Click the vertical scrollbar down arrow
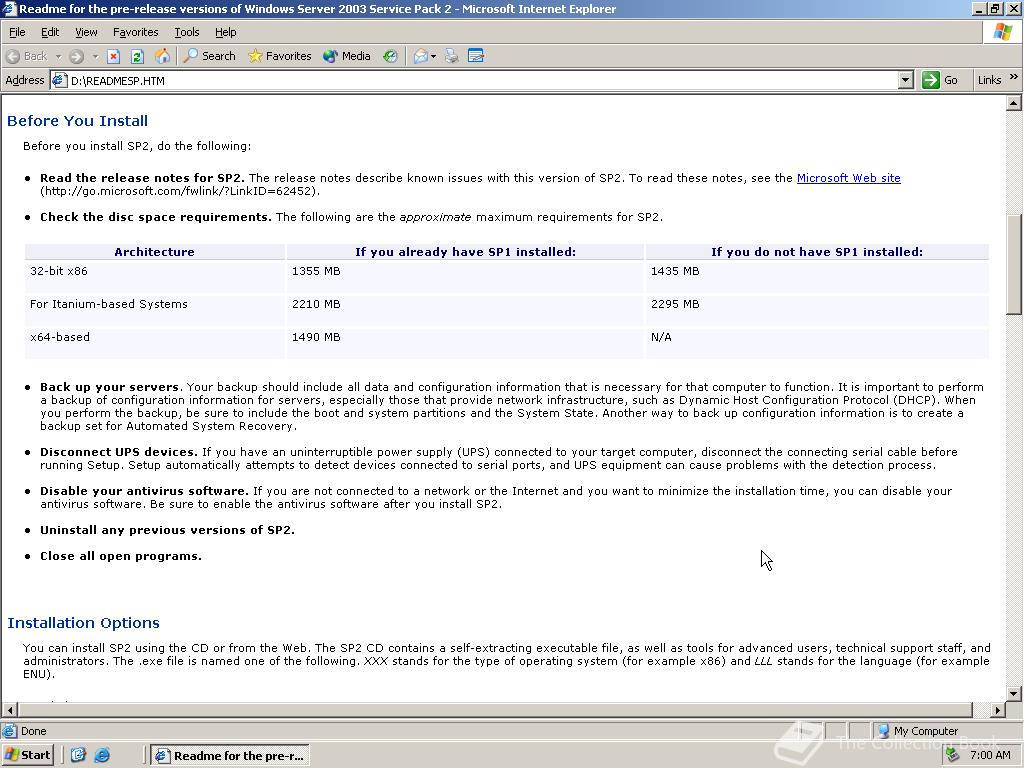Image resolution: width=1024 pixels, height=768 pixels. [x=1014, y=694]
